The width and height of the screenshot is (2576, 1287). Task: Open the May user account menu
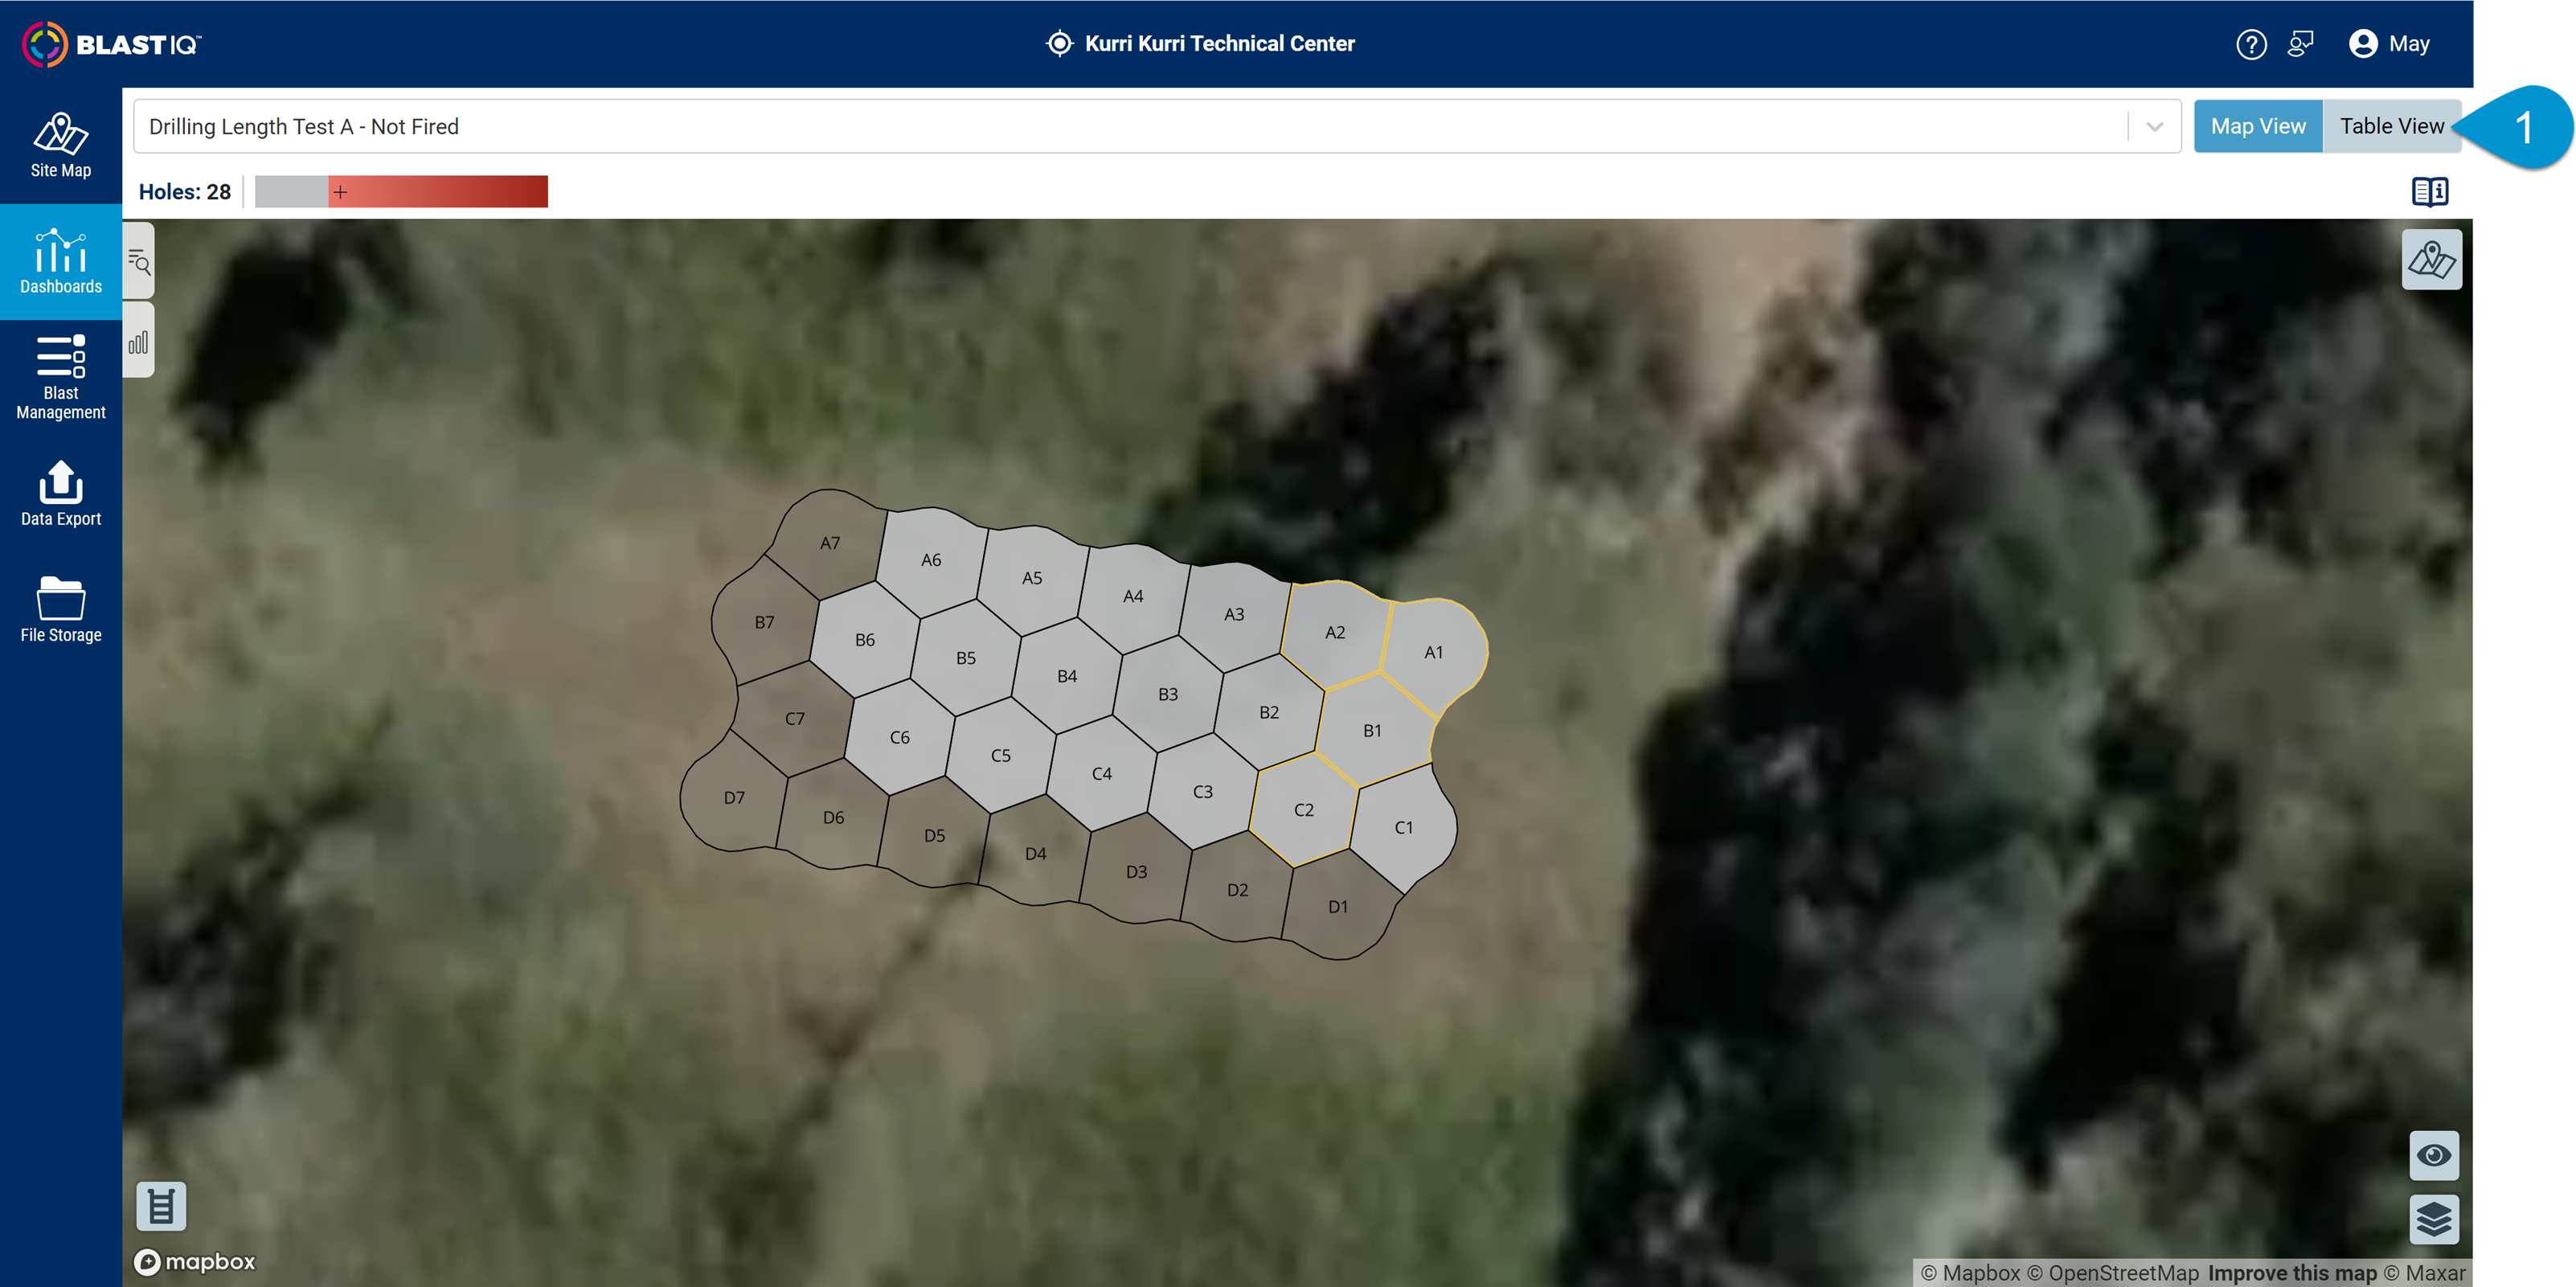pyautogui.click(x=2389, y=44)
